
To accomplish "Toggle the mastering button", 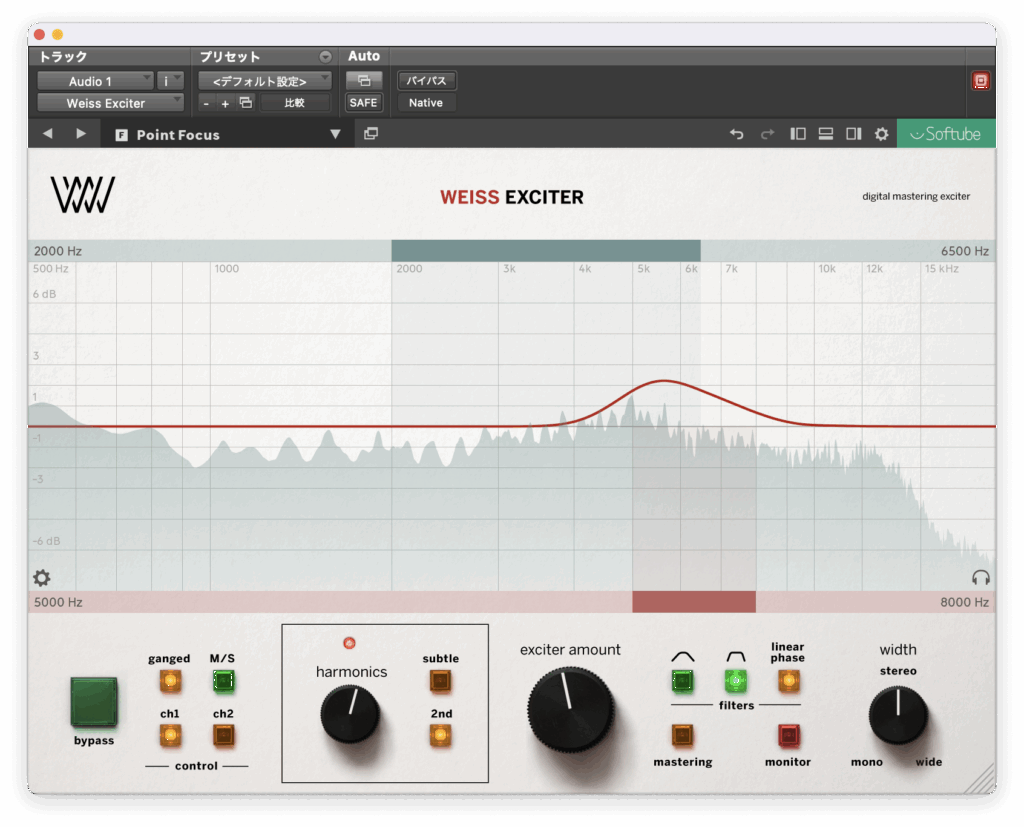I will [682, 736].
